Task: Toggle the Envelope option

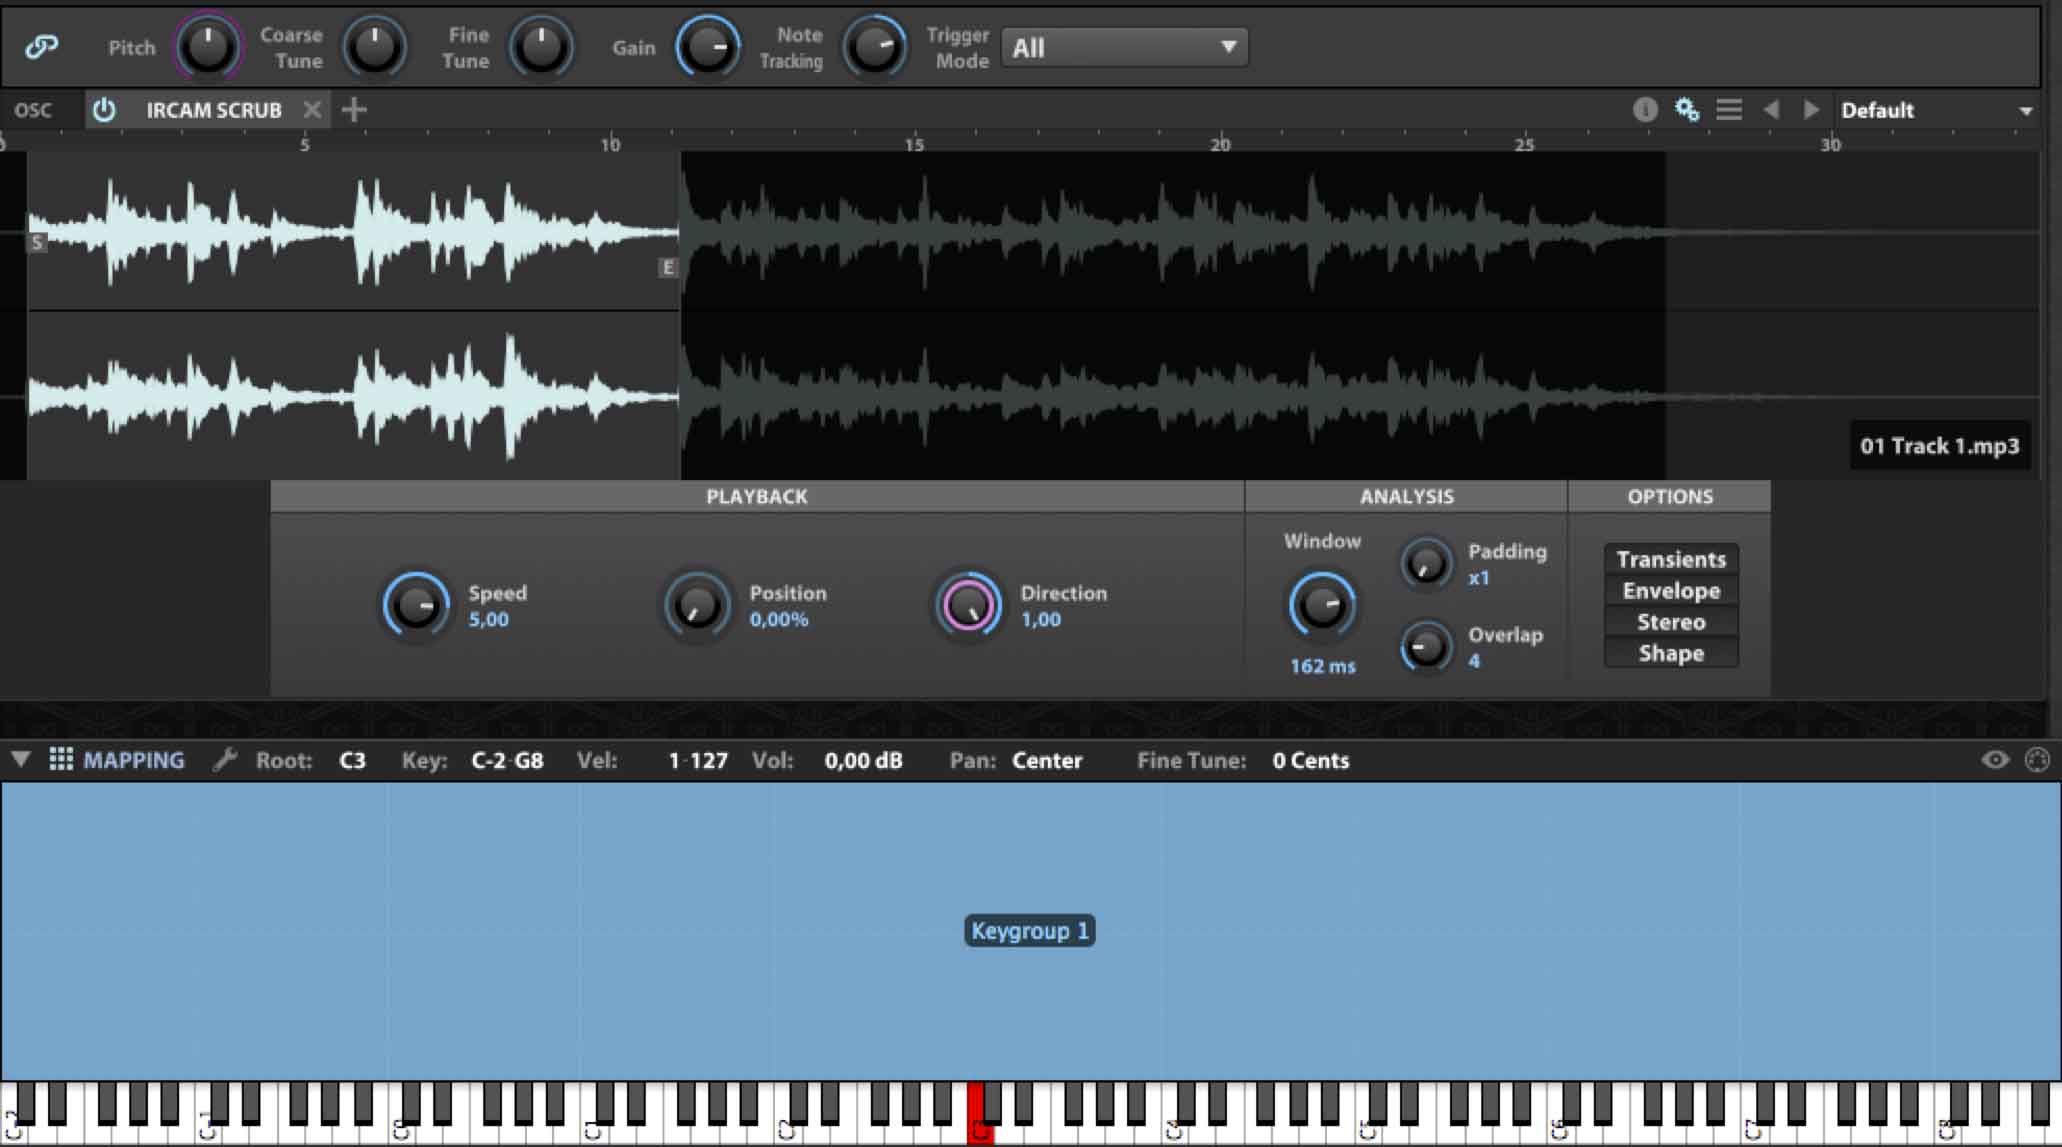Action: [1671, 591]
